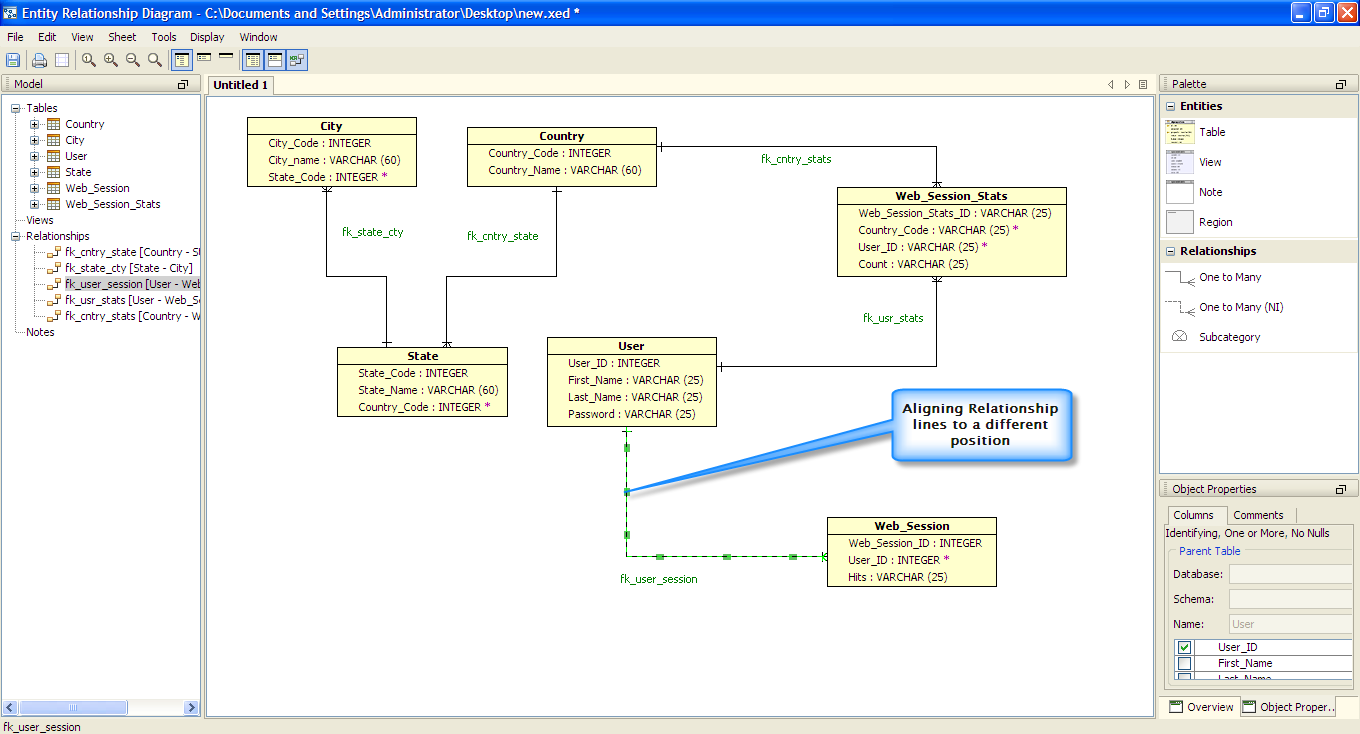This screenshot has height=734, width=1360.
Task: Select the Untitled 1 sheet tab
Action: coord(240,85)
